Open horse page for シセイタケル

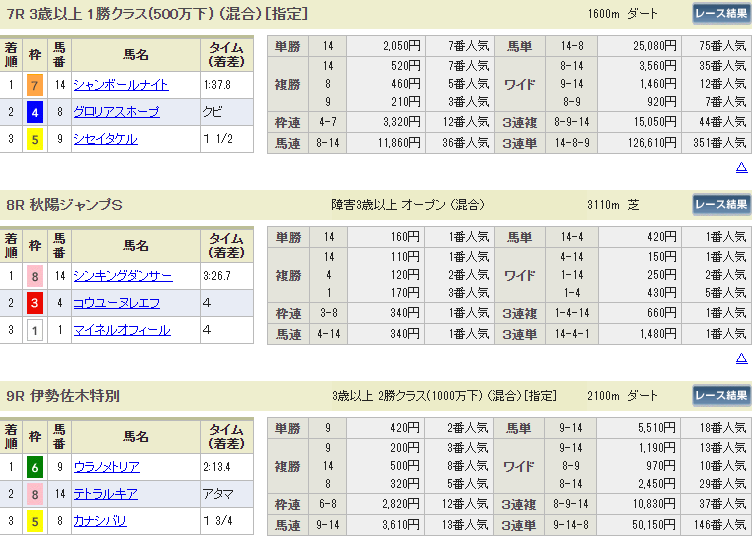point(106,139)
